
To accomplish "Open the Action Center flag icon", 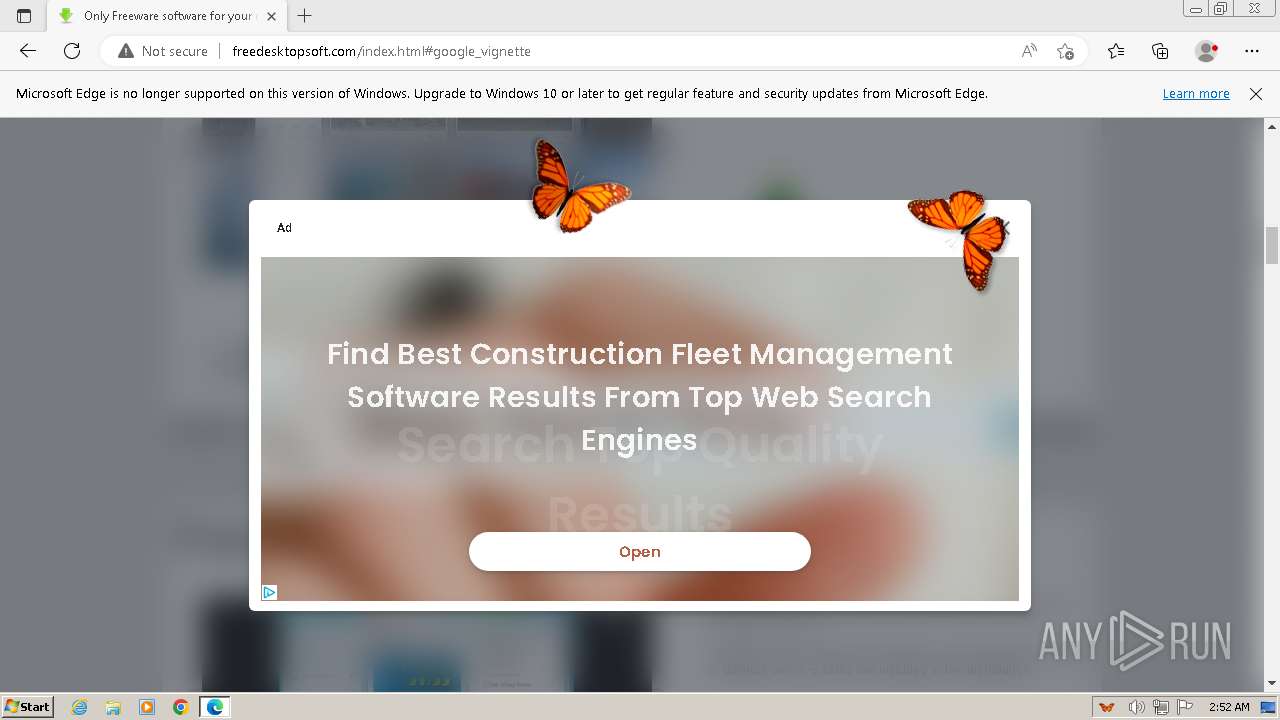I will pyautogui.click(x=1185, y=707).
